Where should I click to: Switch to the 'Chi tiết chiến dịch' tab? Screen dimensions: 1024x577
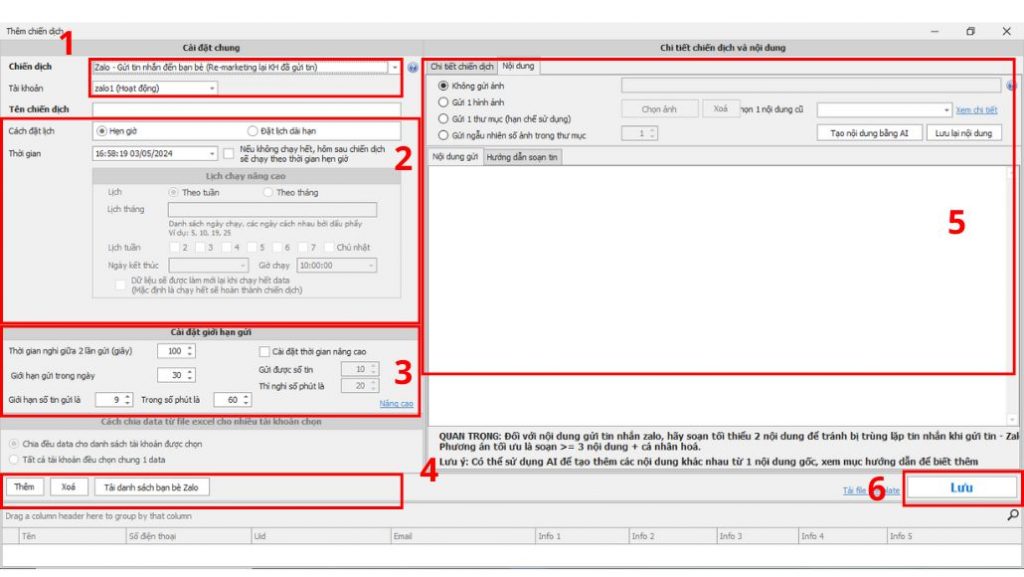(x=462, y=66)
